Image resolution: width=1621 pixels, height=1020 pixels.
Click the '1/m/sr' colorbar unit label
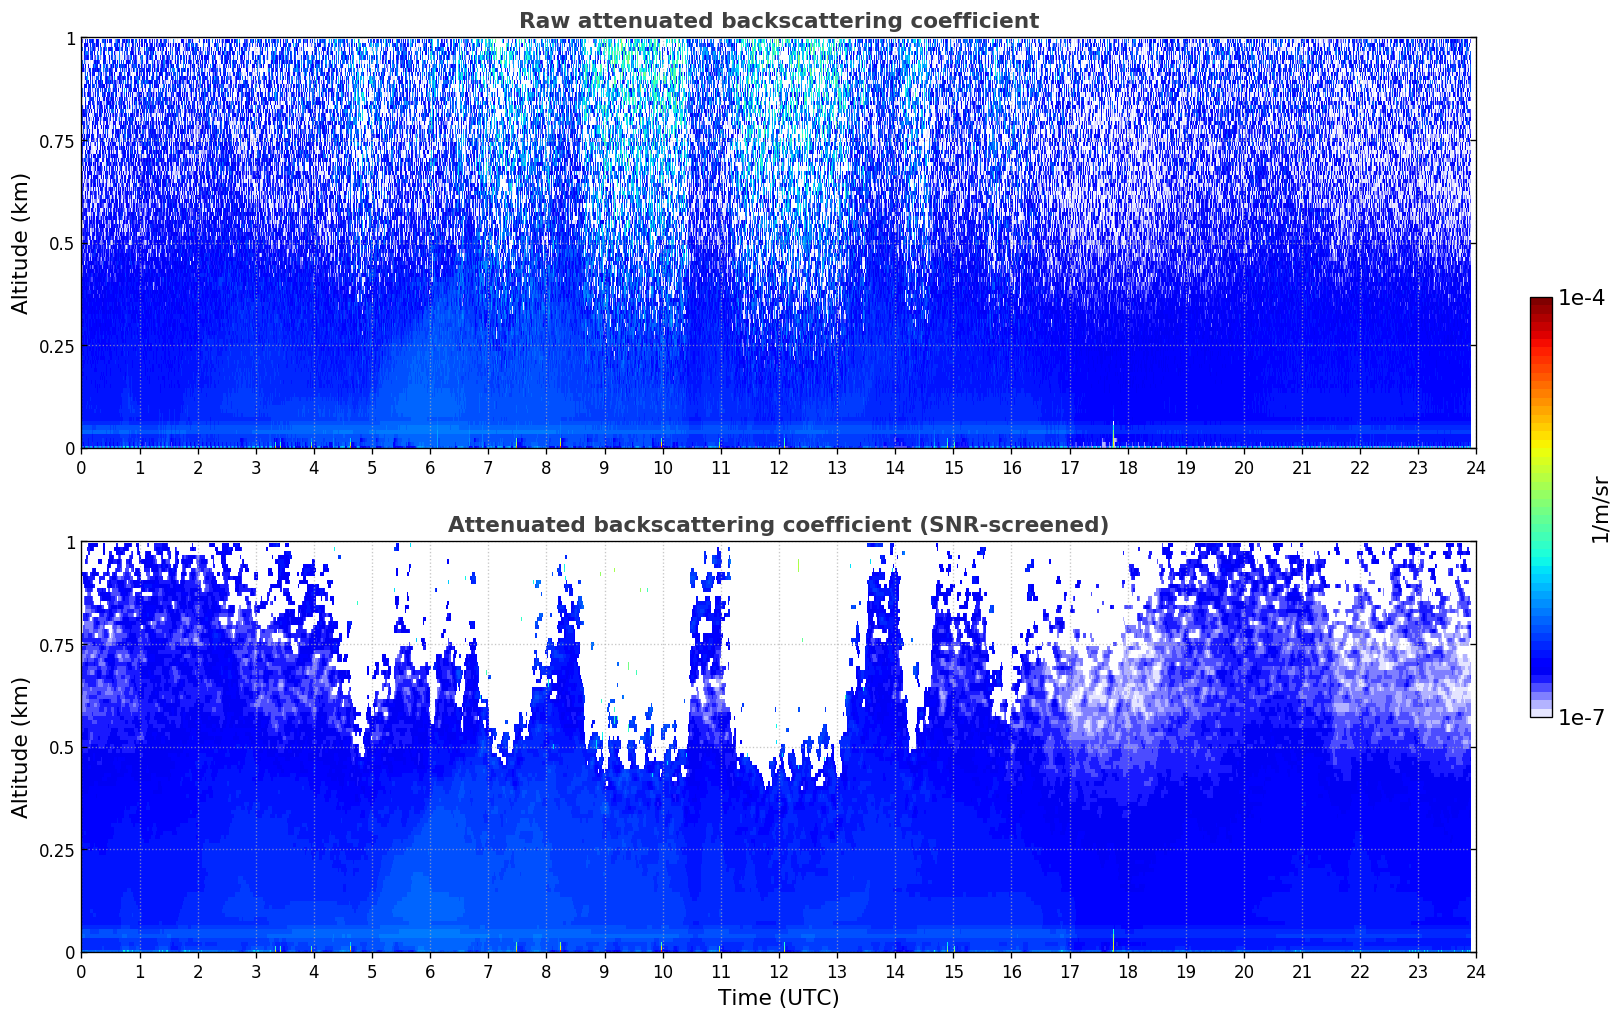[1600, 508]
